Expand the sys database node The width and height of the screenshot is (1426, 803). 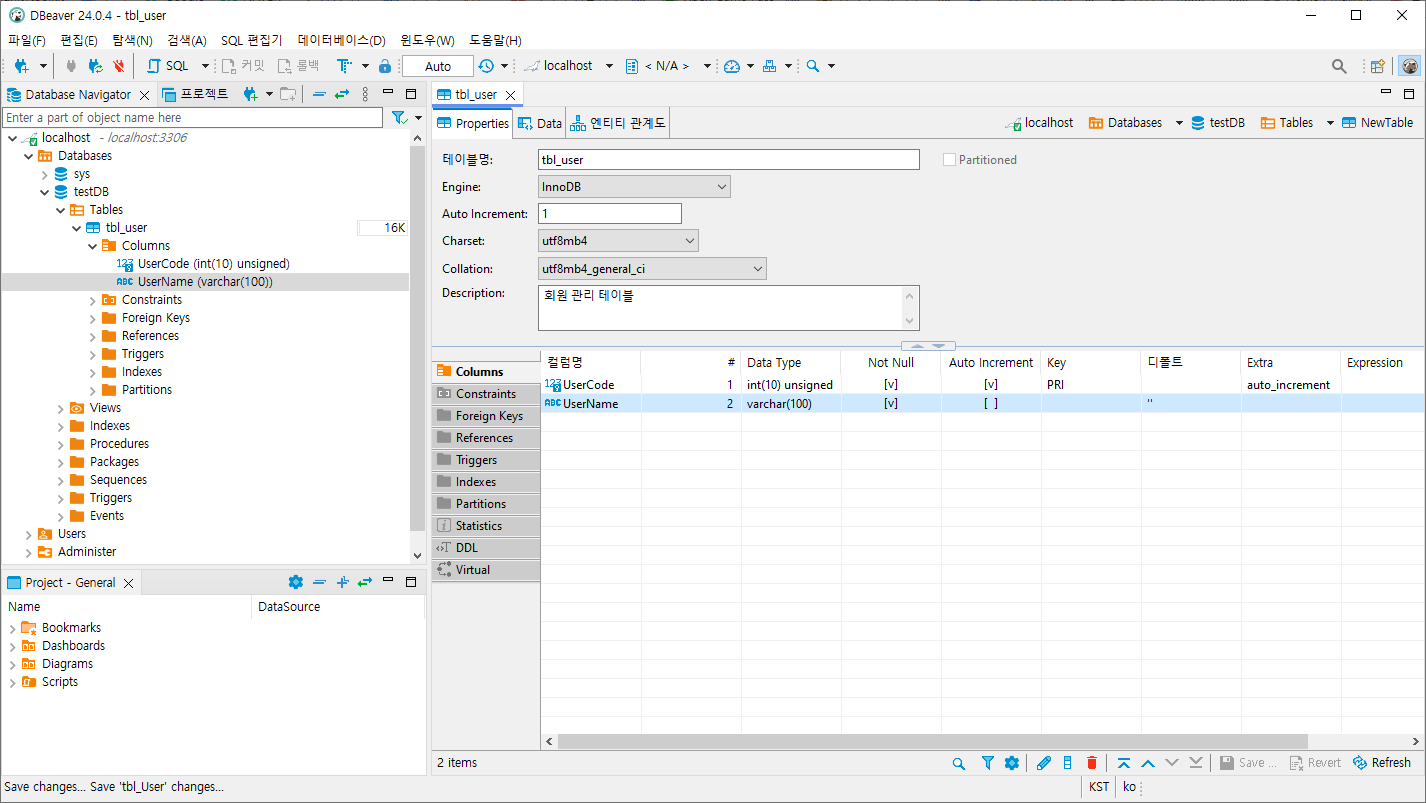click(x=45, y=174)
